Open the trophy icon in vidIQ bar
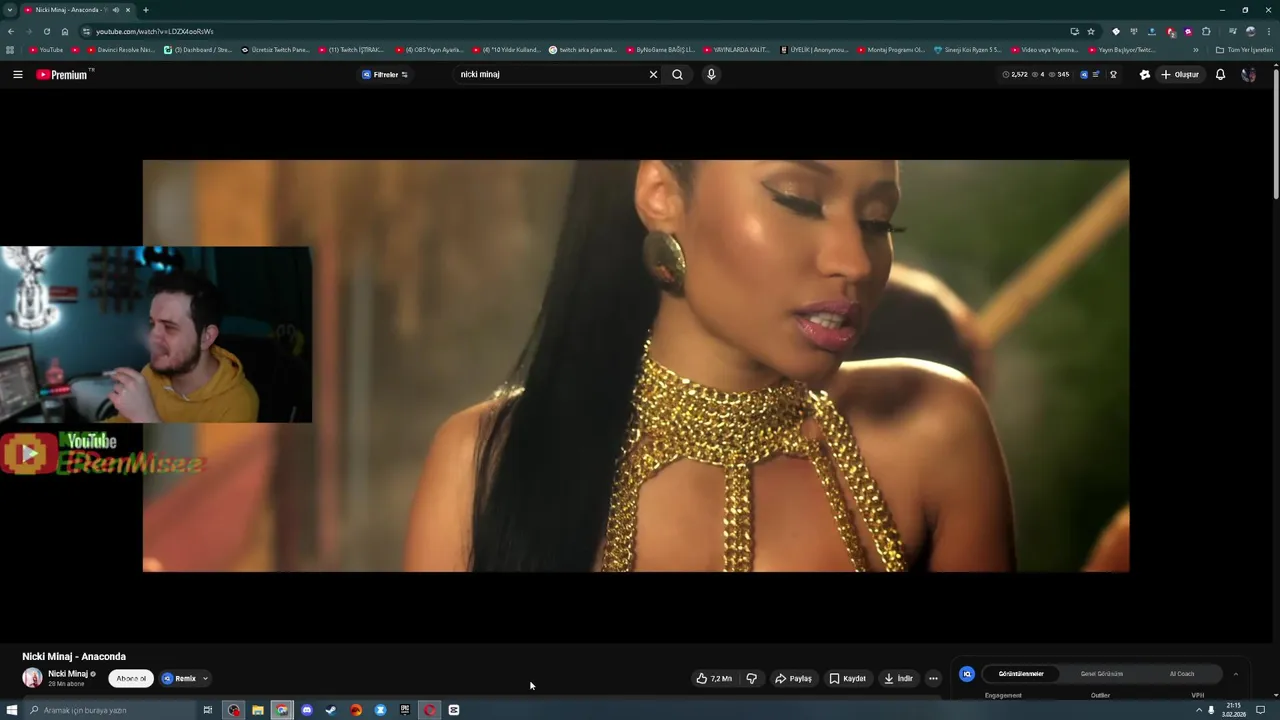Screen dimensions: 1280x720 (x=1113, y=74)
